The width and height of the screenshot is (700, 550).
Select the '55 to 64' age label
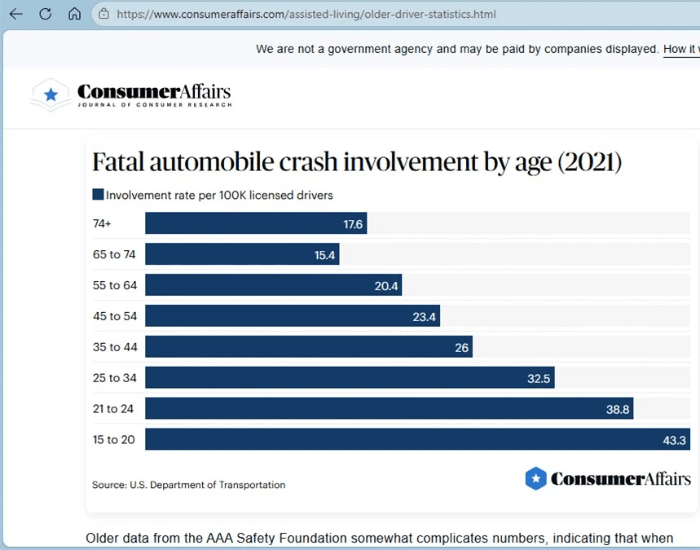[115, 285]
